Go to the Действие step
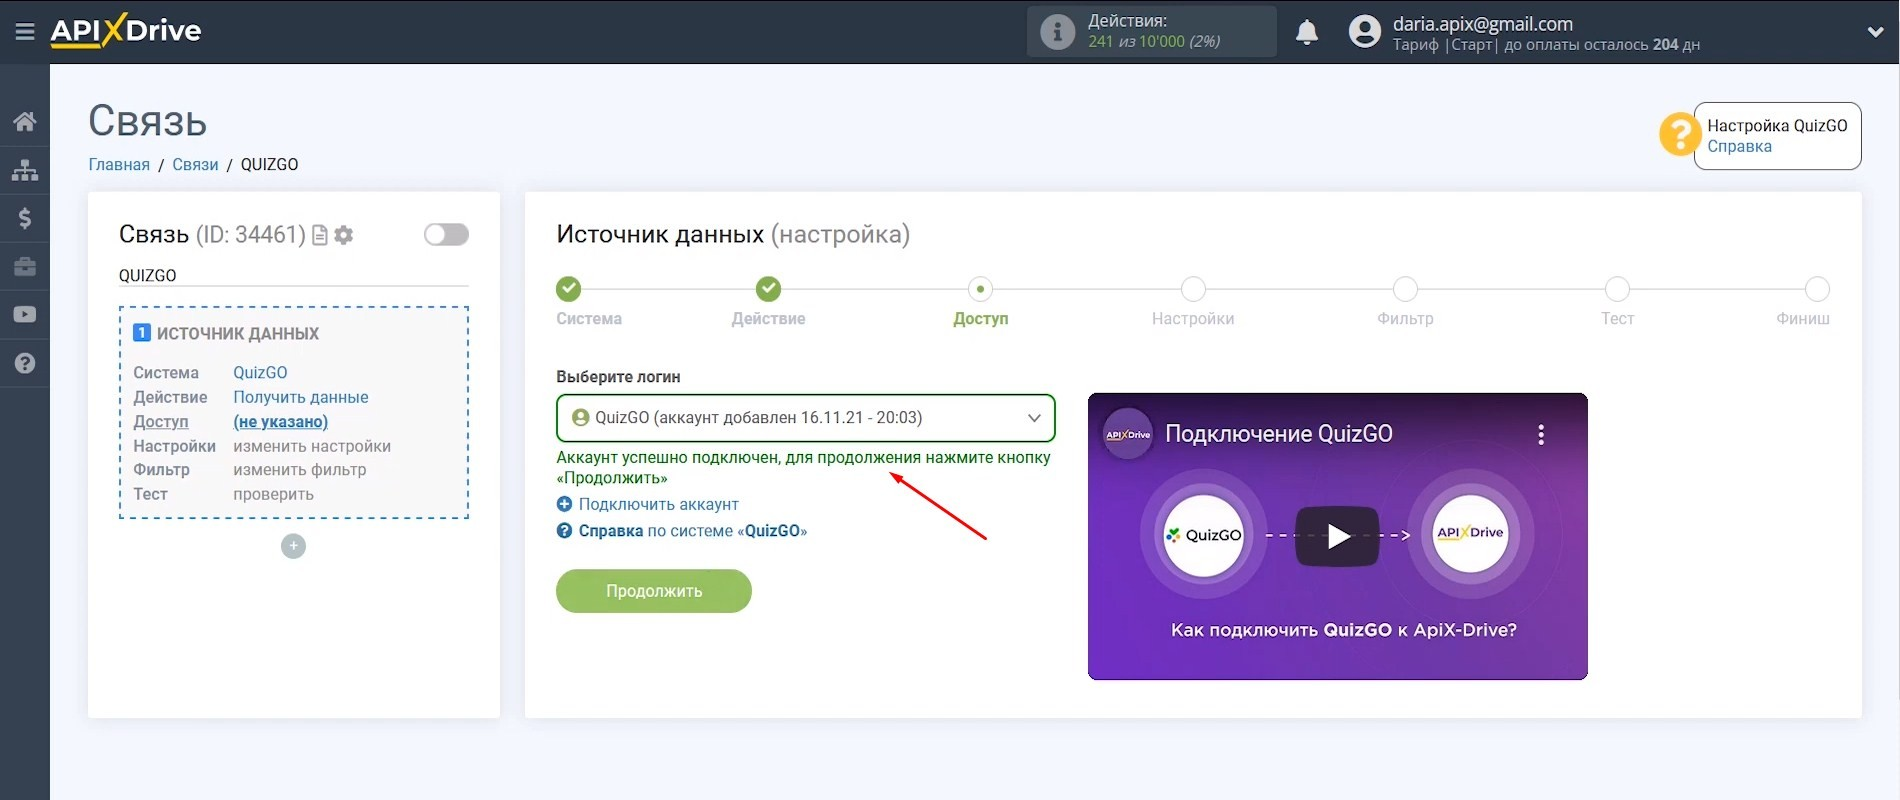 [768, 289]
